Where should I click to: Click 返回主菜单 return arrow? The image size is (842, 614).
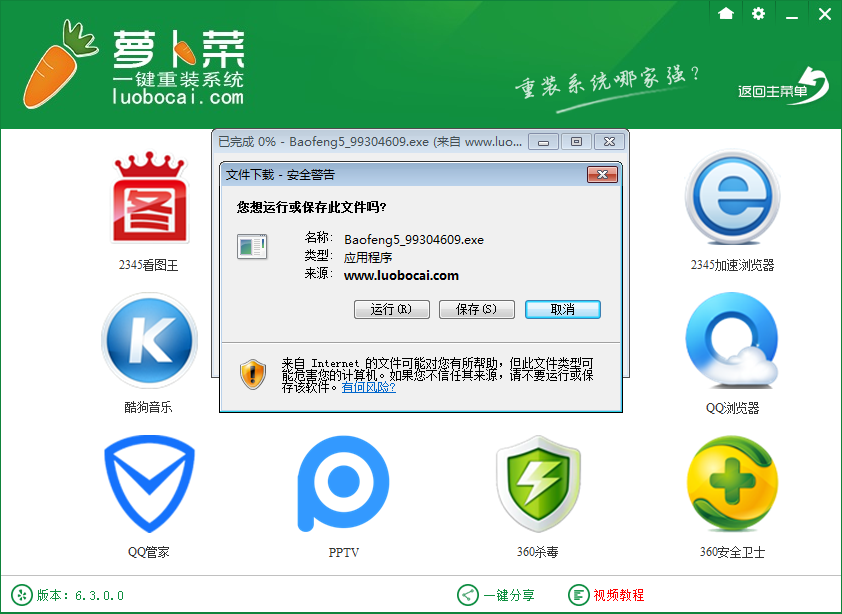click(783, 86)
